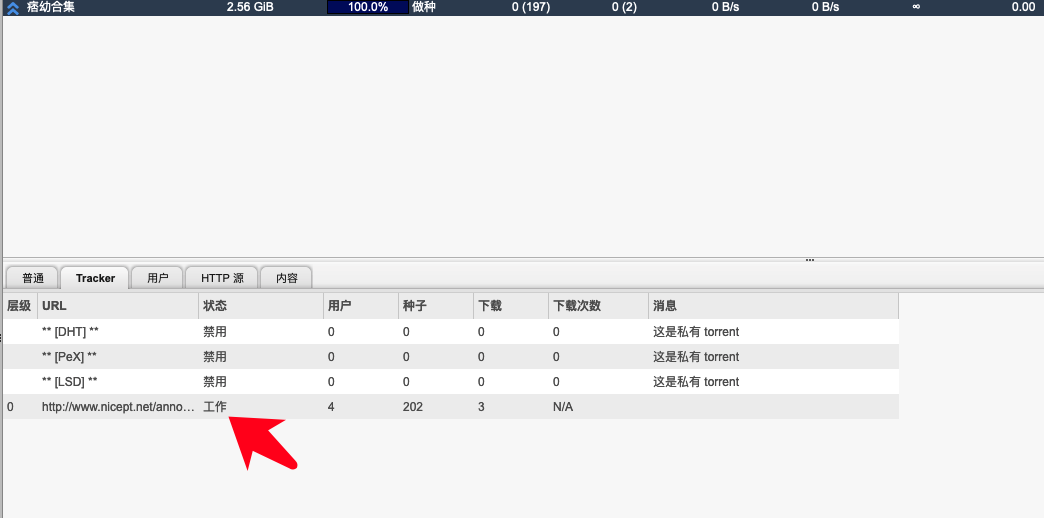Click DHT row's 这是私有 torrent message
The width and height of the screenshot is (1044, 518).
696,332
